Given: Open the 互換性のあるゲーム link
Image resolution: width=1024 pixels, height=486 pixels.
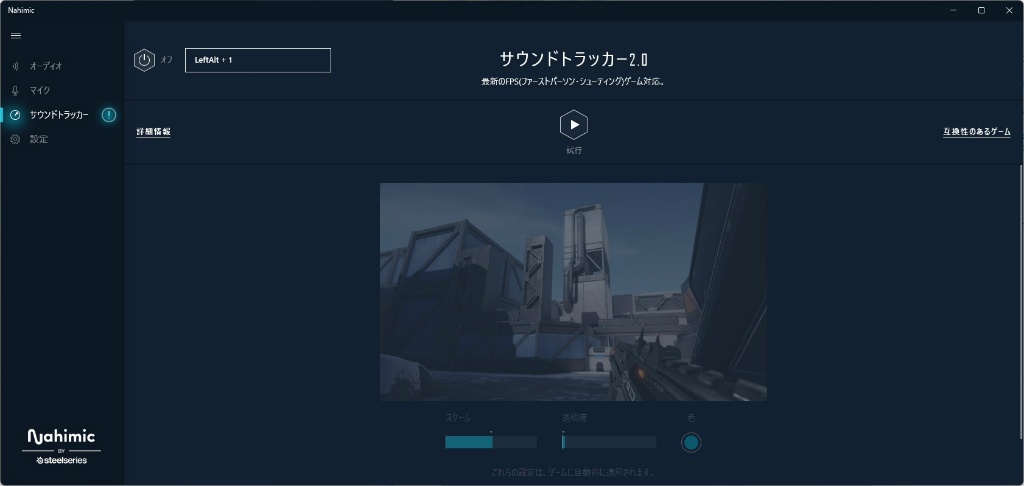Looking at the screenshot, I should 976,132.
